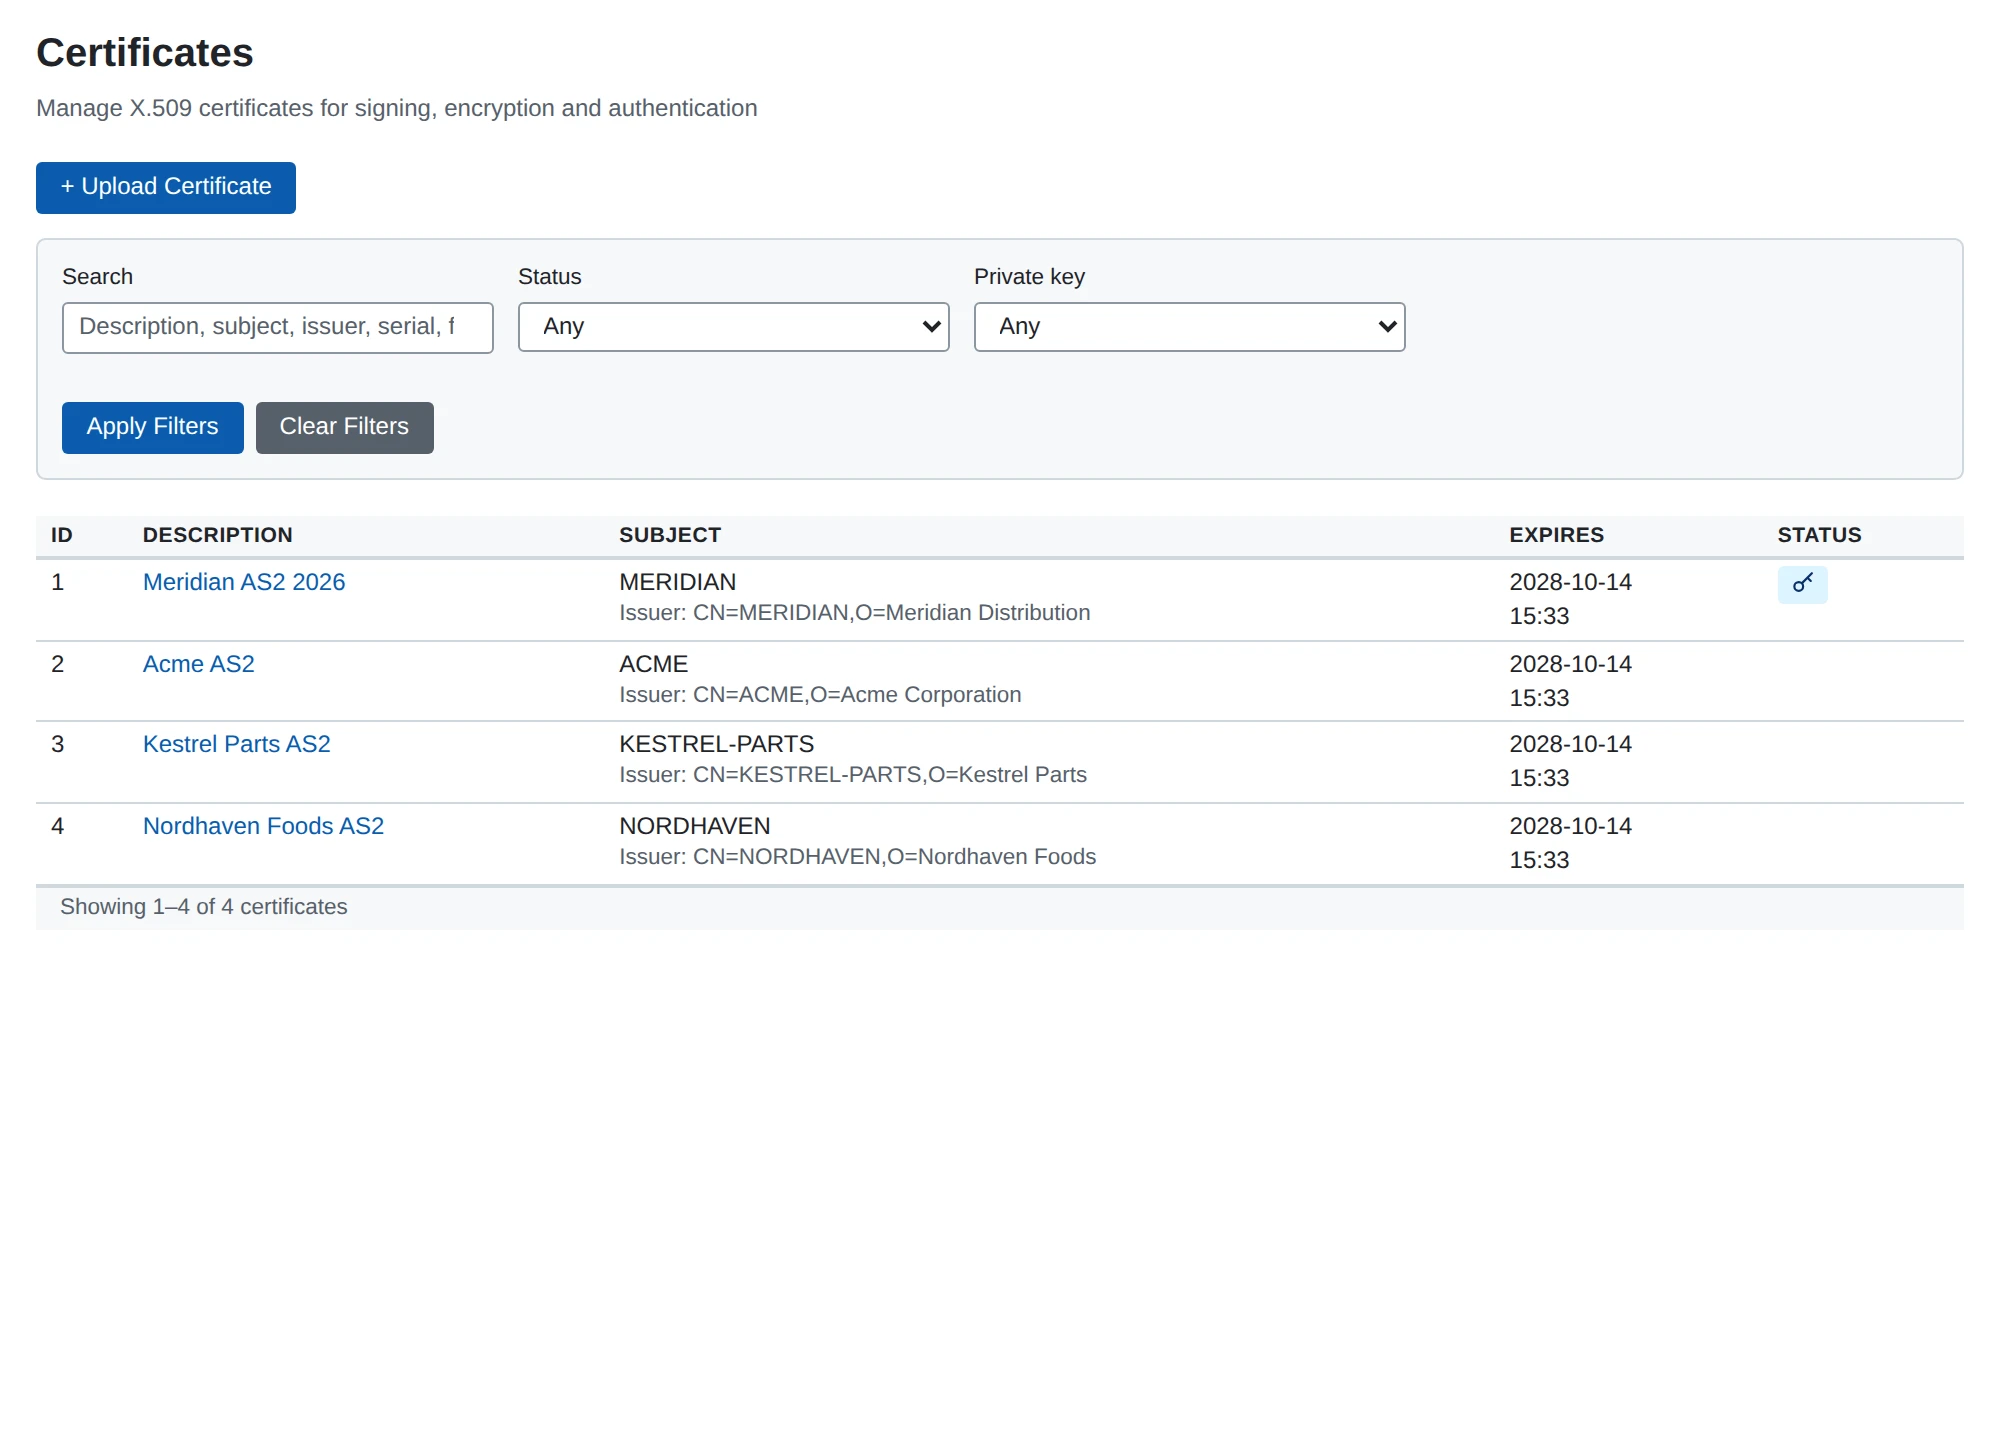Open the Status filter dropdown

[733, 327]
